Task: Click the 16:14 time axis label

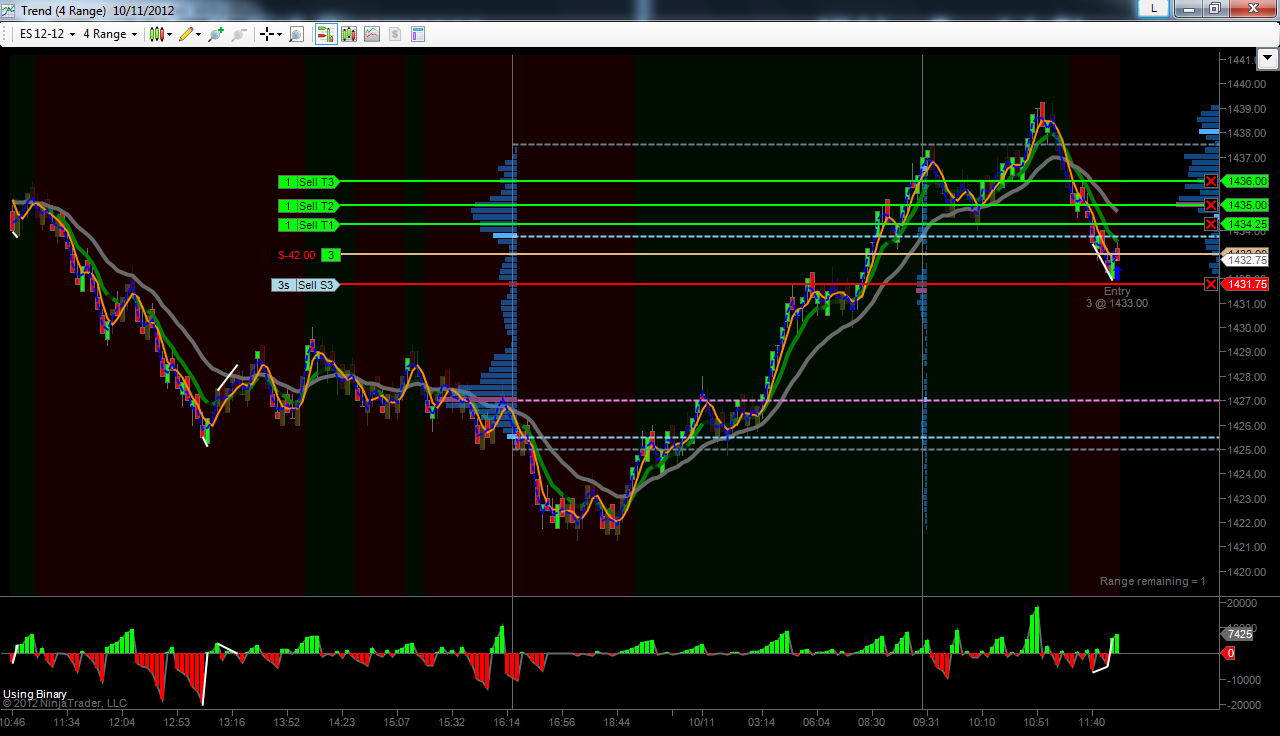Action: pos(507,721)
